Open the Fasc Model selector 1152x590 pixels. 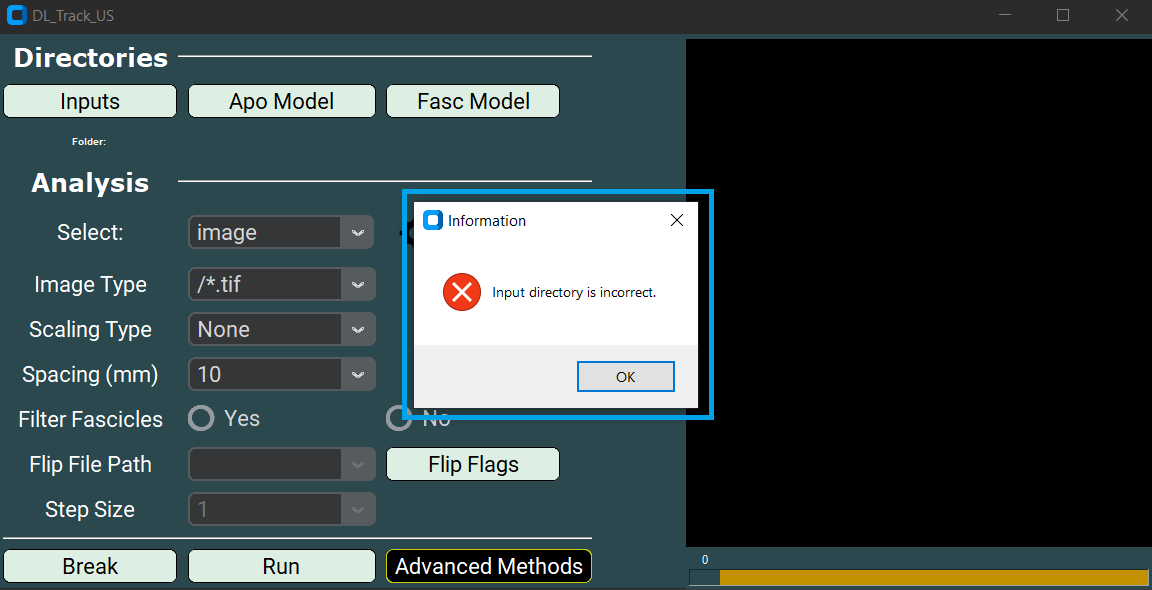point(472,101)
